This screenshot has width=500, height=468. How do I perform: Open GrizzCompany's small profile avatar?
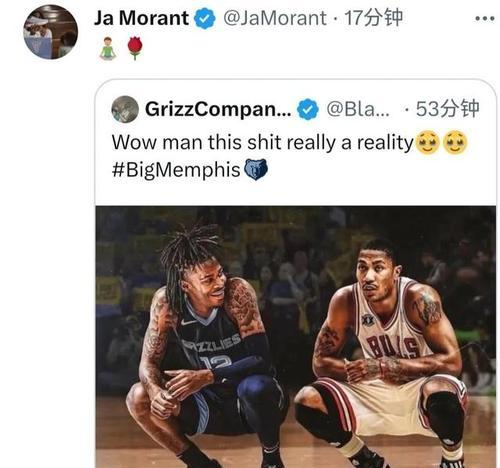[x=125, y=109]
